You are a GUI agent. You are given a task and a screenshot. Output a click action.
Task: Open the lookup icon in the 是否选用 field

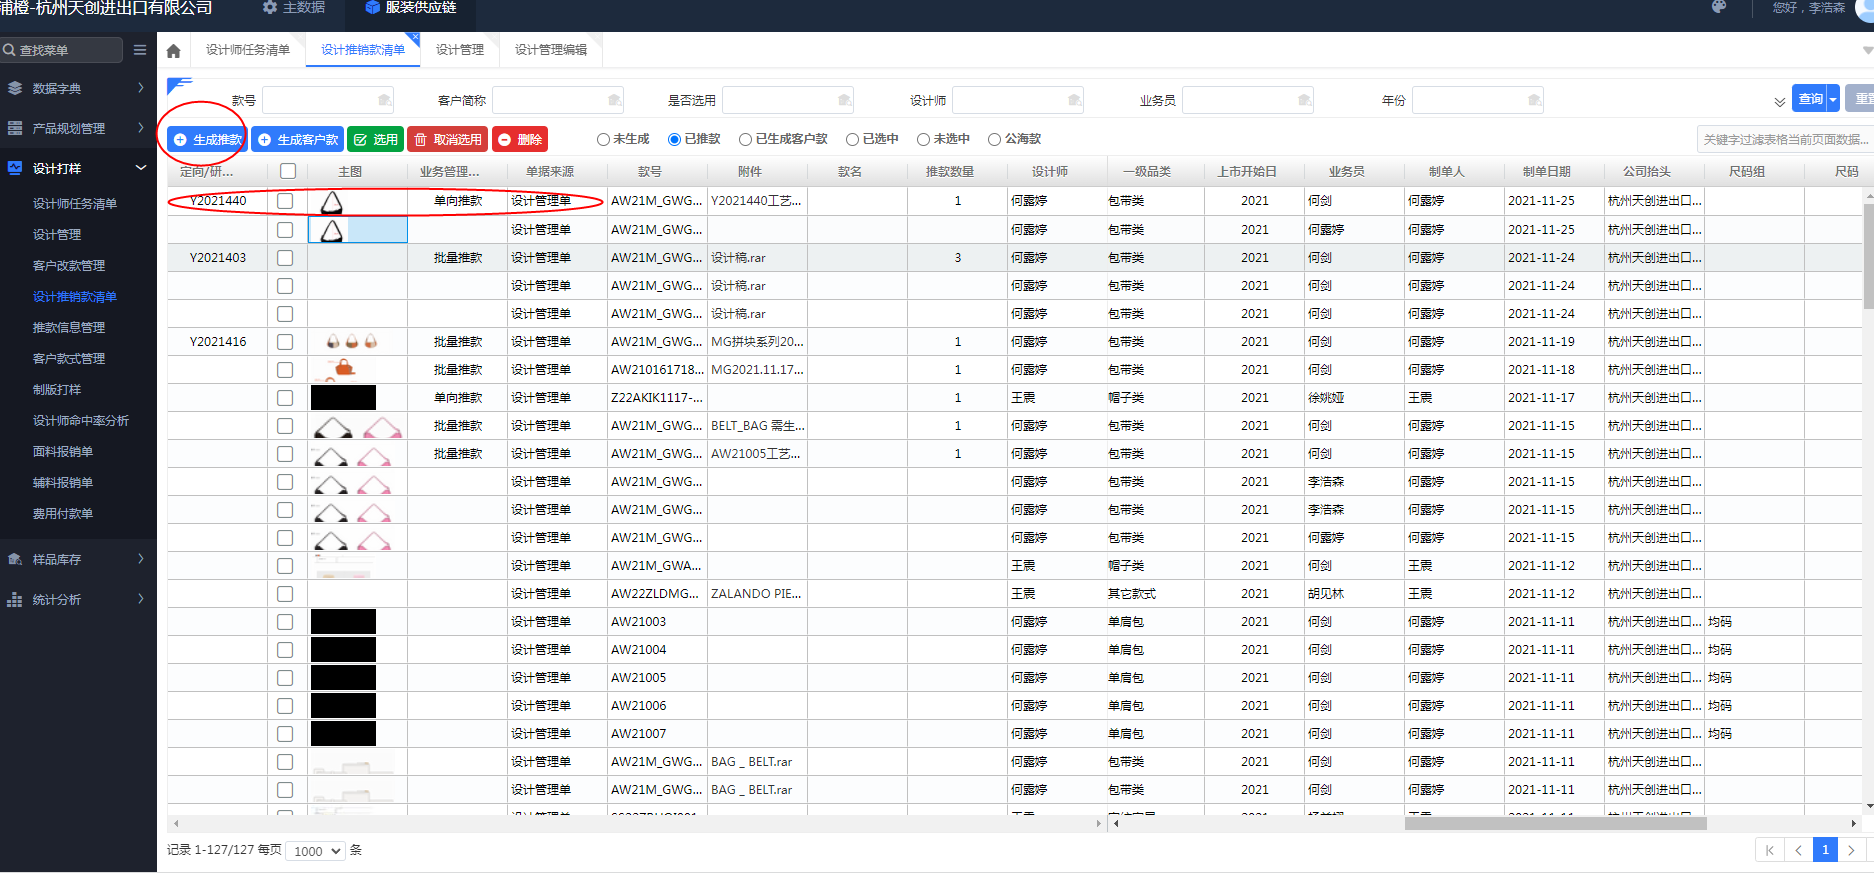point(845,100)
